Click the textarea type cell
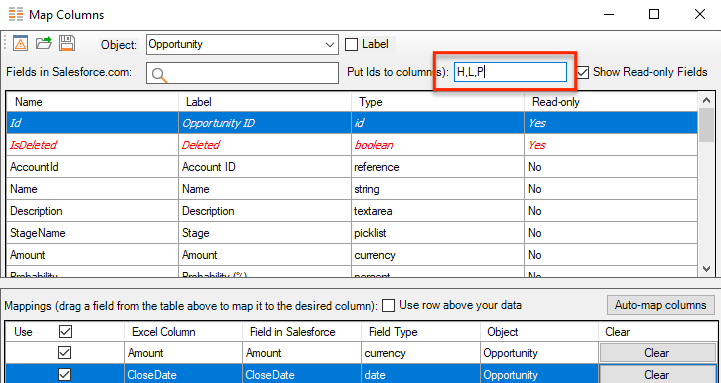721x383 pixels. [438, 211]
